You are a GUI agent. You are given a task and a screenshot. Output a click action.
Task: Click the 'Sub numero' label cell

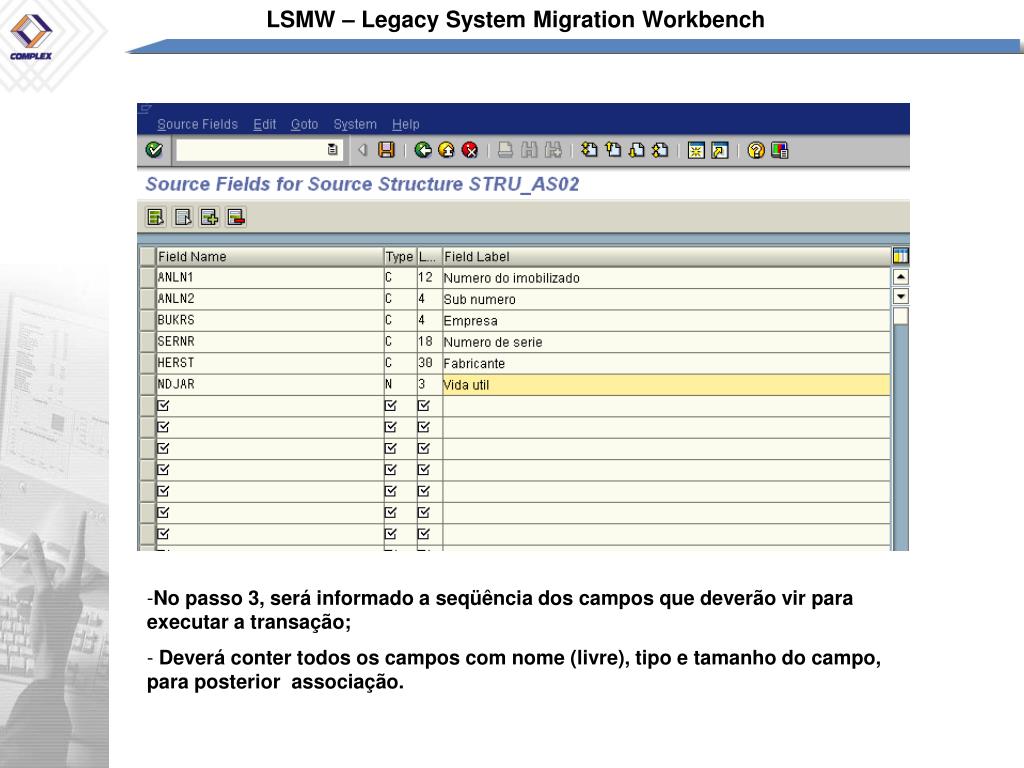(x=666, y=299)
